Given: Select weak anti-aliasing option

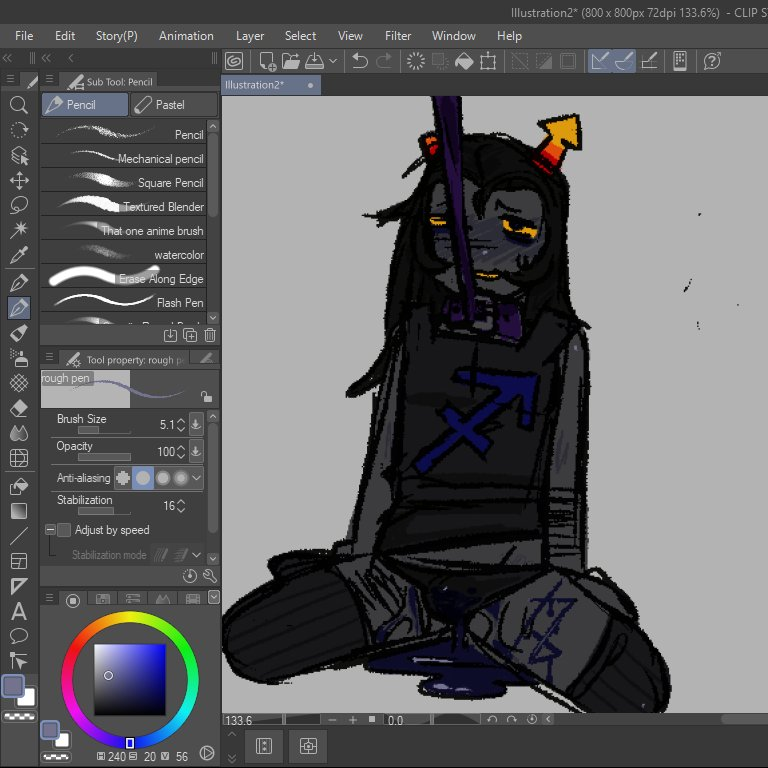Looking at the screenshot, I should 143,478.
